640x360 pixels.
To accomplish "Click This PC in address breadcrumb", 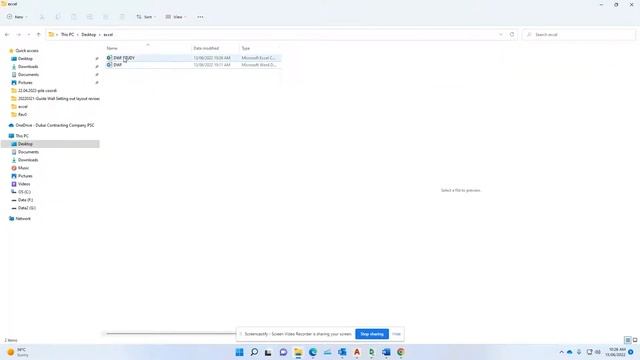I will point(67,35).
